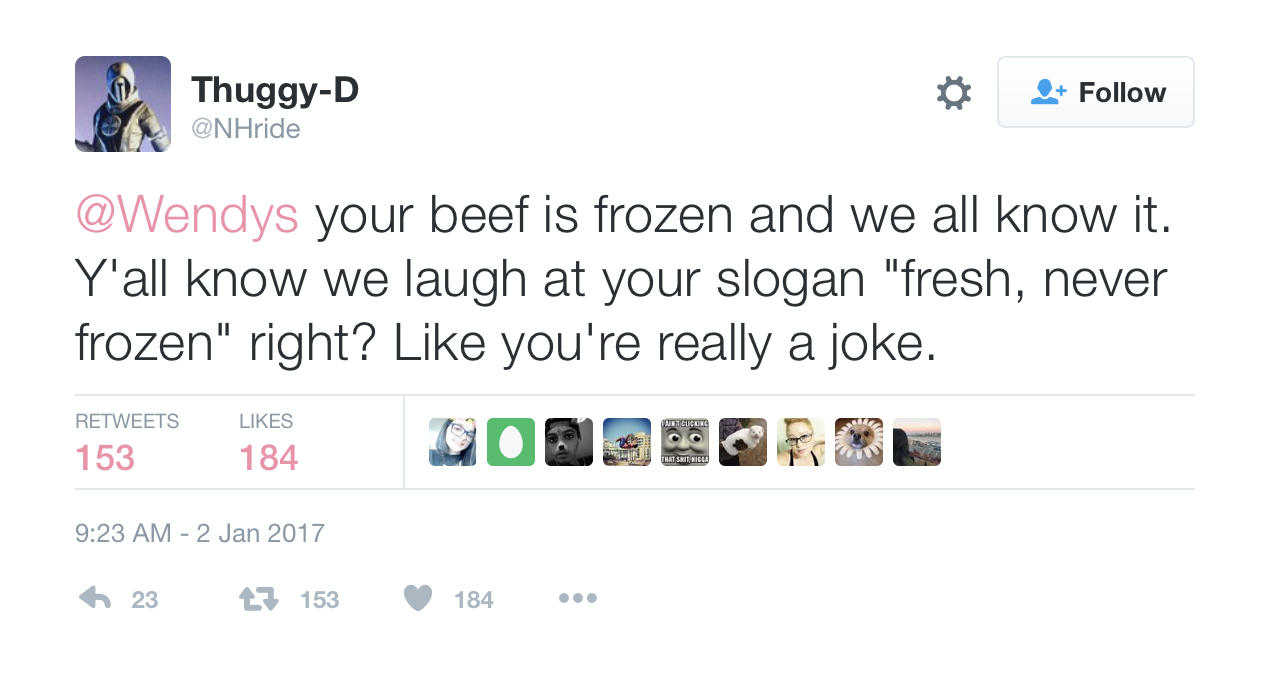Open the @Wendys mention link
This screenshot has width=1266, height=674.
187,215
